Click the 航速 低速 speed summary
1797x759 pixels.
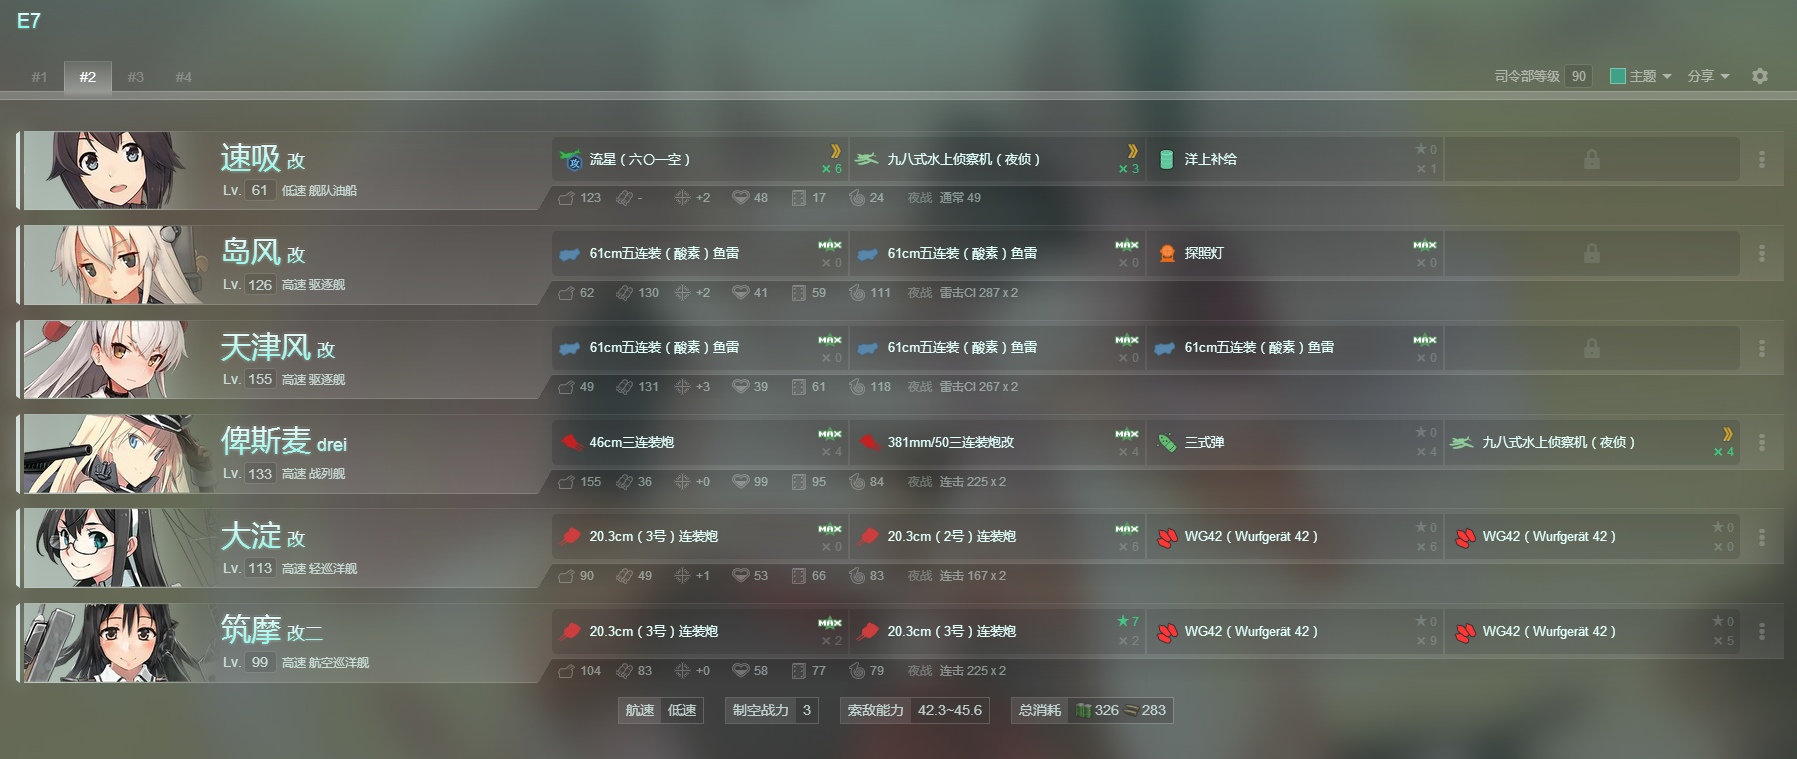coord(661,710)
